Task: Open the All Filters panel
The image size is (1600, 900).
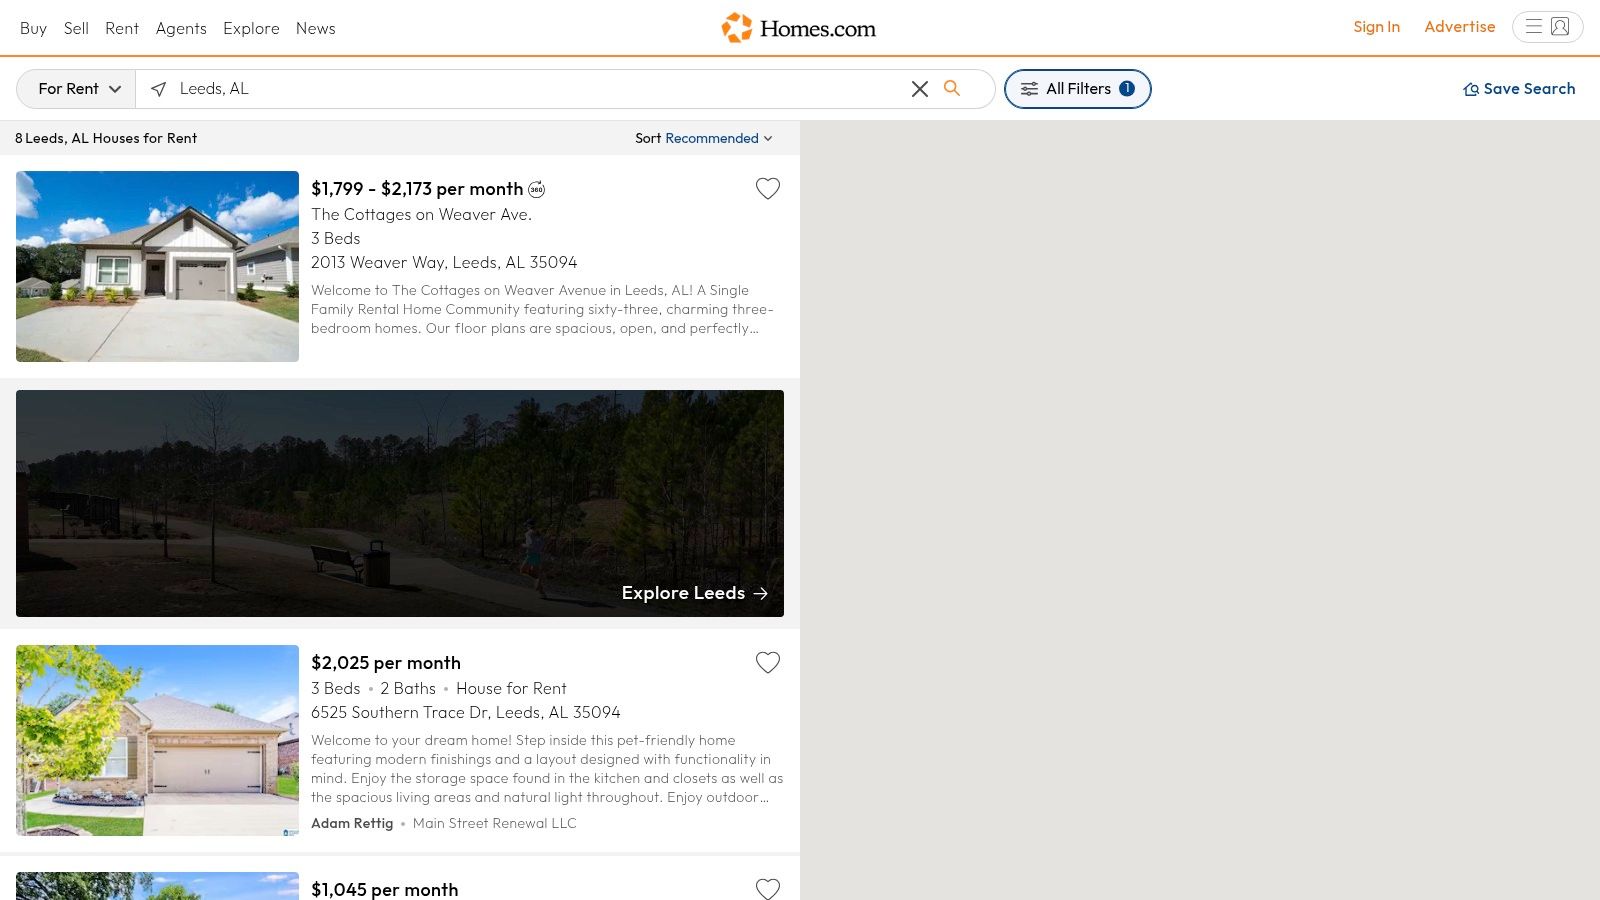Action: [x=1077, y=88]
